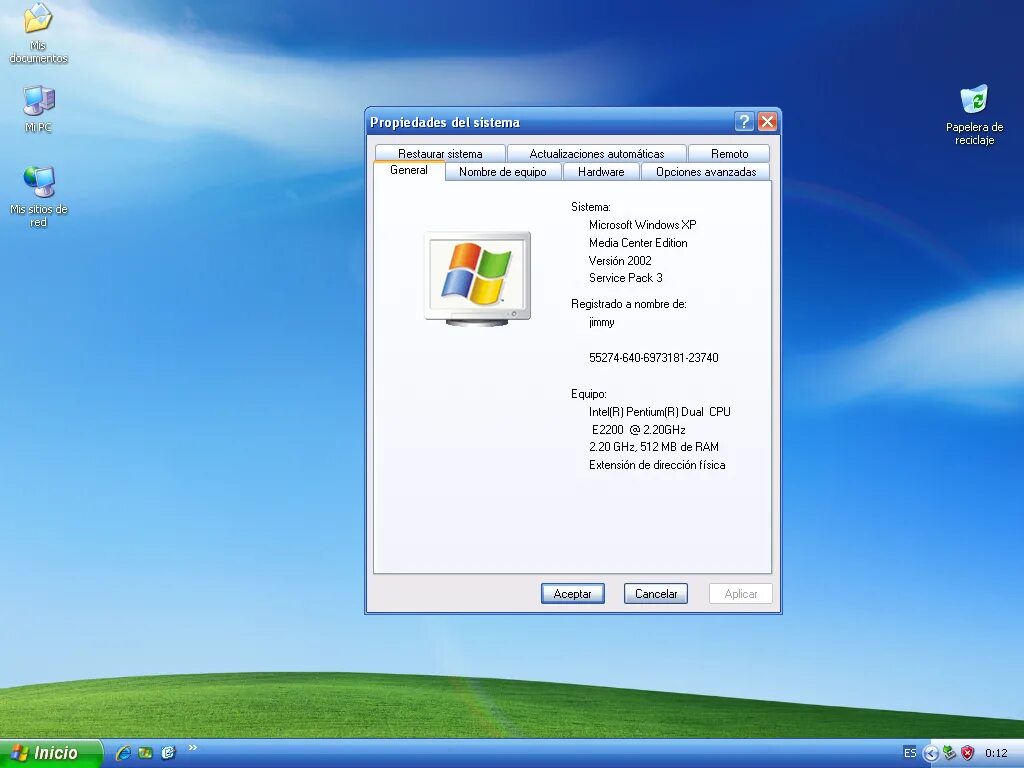
Task: Open Media Center from Quick Launch
Action: [146, 753]
